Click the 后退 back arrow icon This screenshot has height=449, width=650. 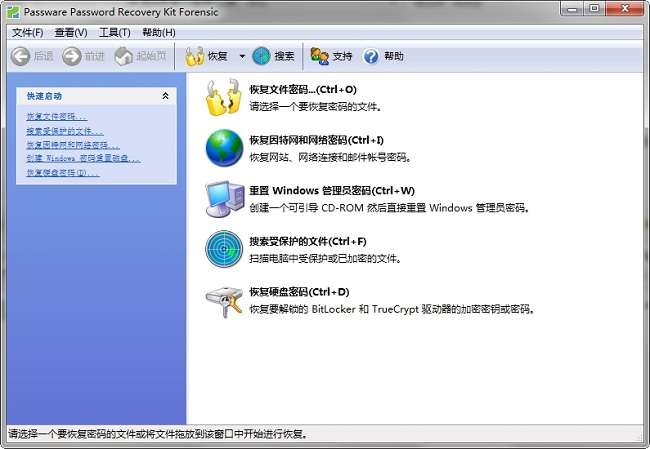tap(20, 56)
